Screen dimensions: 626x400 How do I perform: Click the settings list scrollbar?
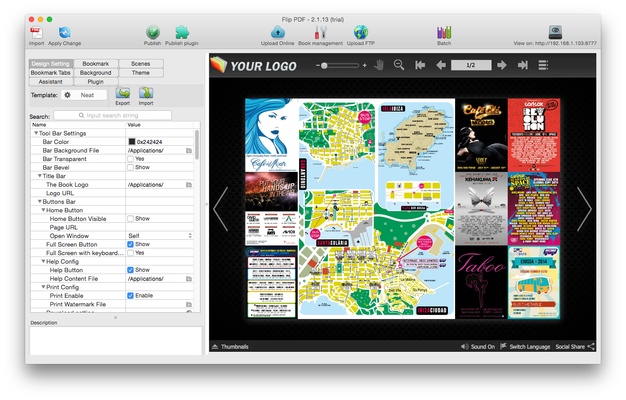click(197, 145)
